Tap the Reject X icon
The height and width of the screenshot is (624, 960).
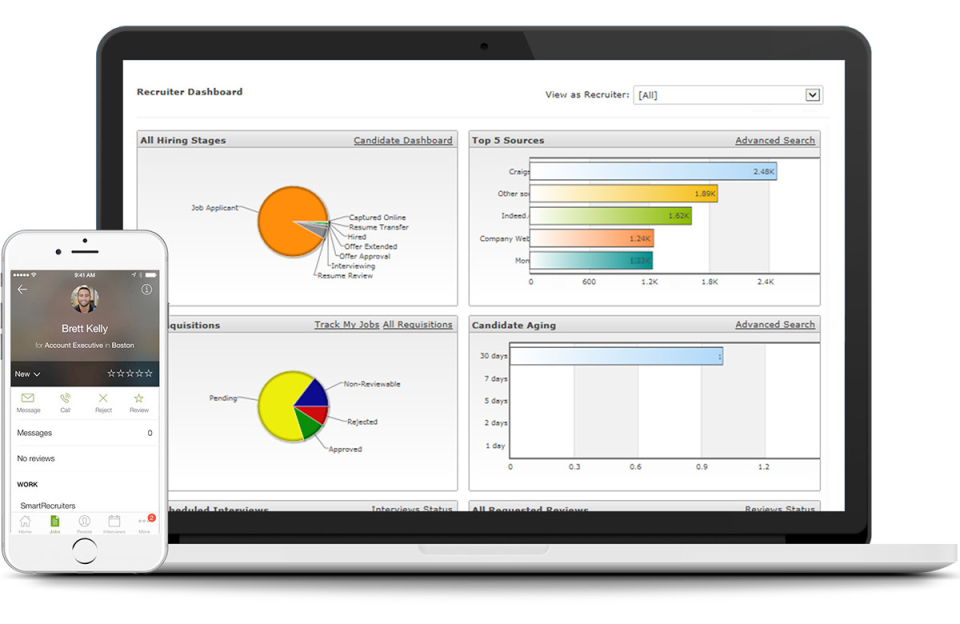point(103,398)
